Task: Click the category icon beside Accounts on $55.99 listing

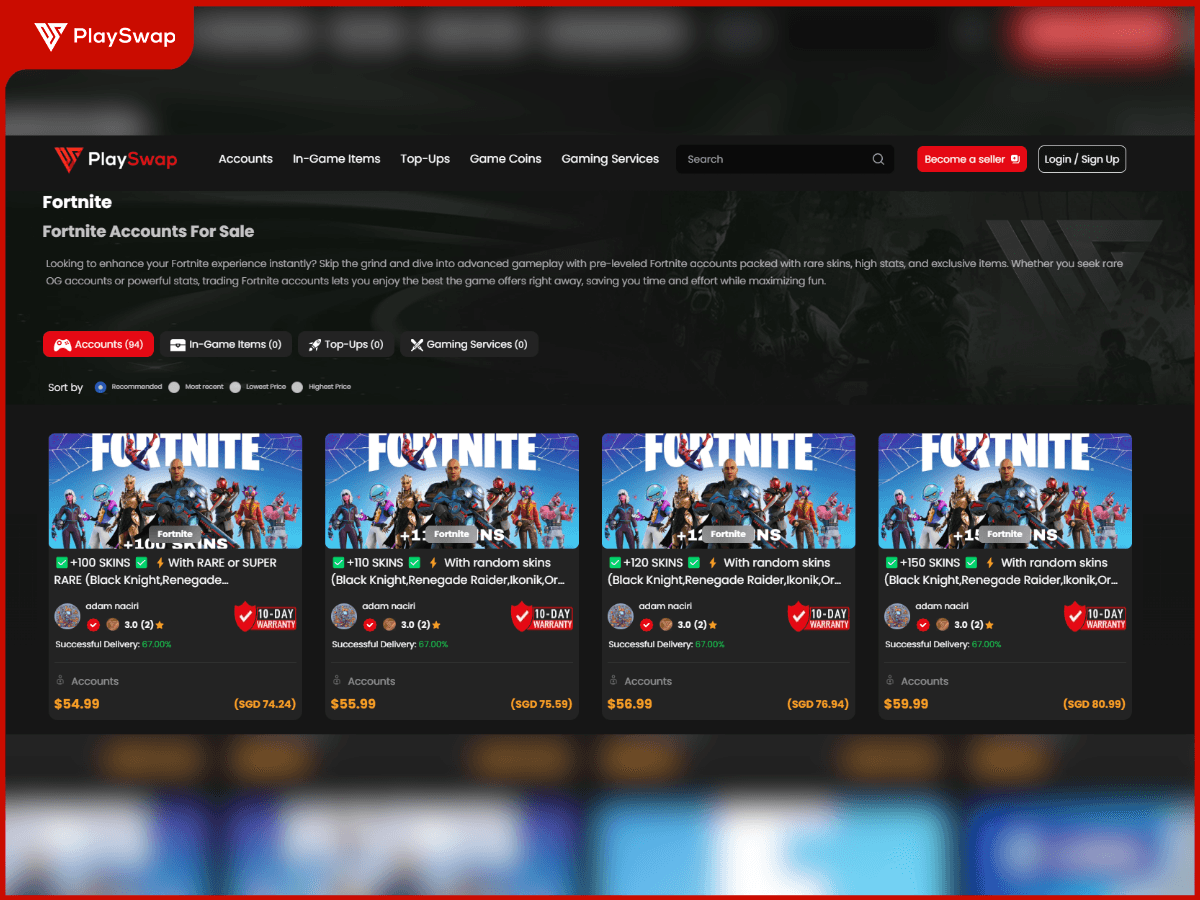Action: click(336, 681)
